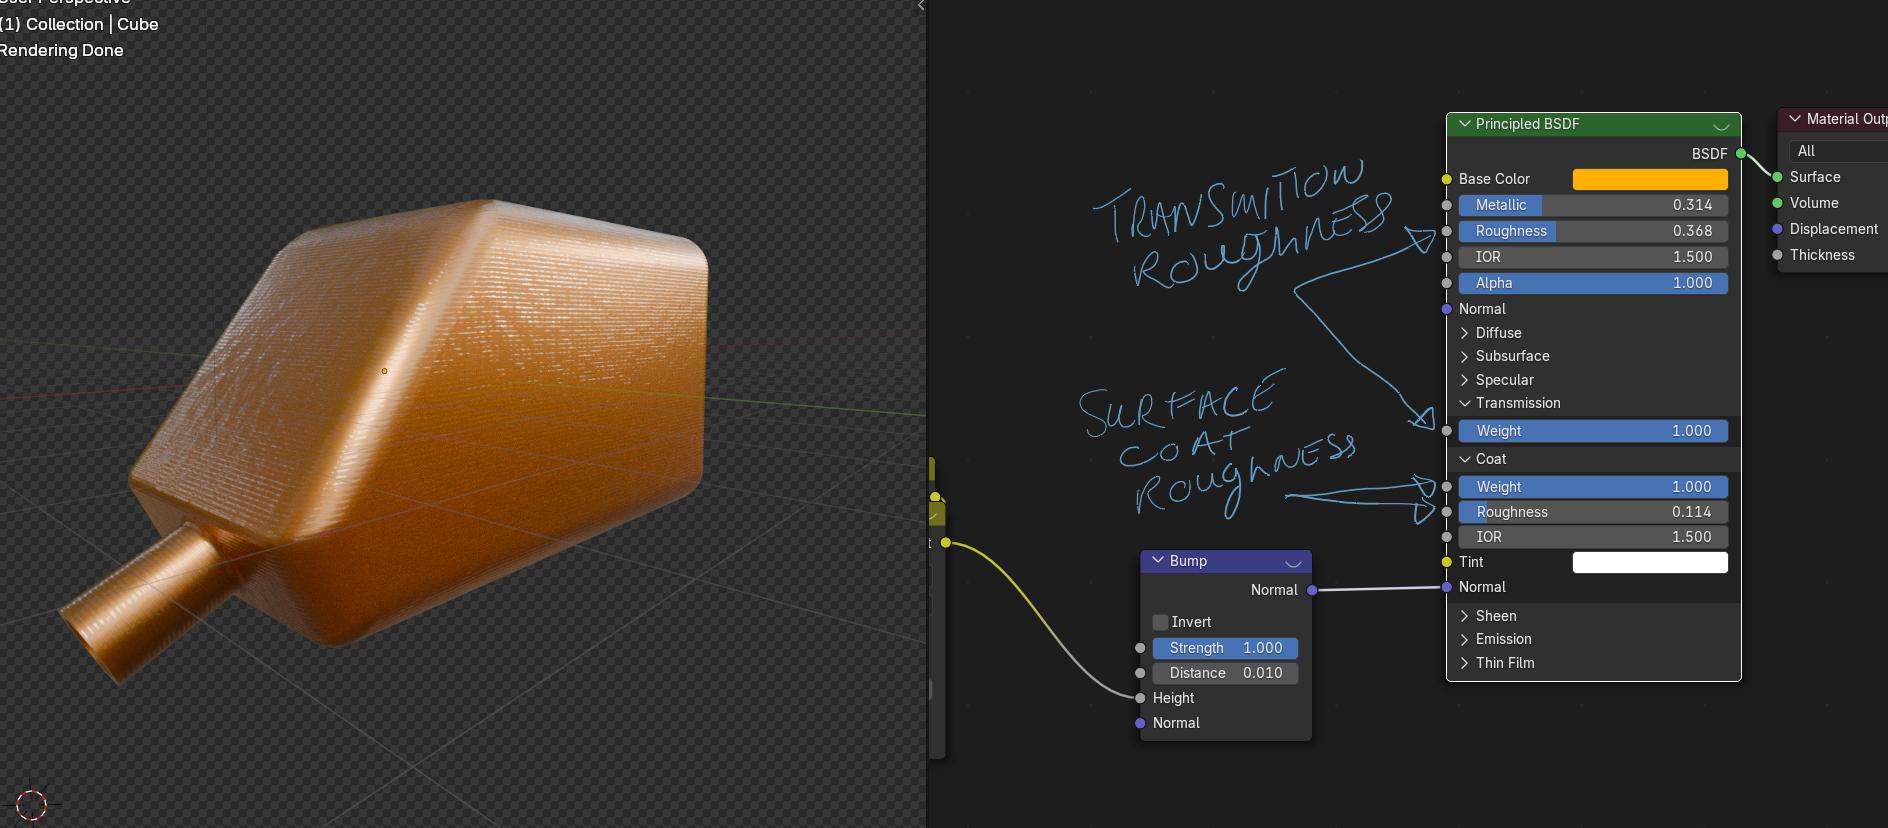Expand the Diffuse panel
The width and height of the screenshot is (1888, 828).
coord(1465,333)
